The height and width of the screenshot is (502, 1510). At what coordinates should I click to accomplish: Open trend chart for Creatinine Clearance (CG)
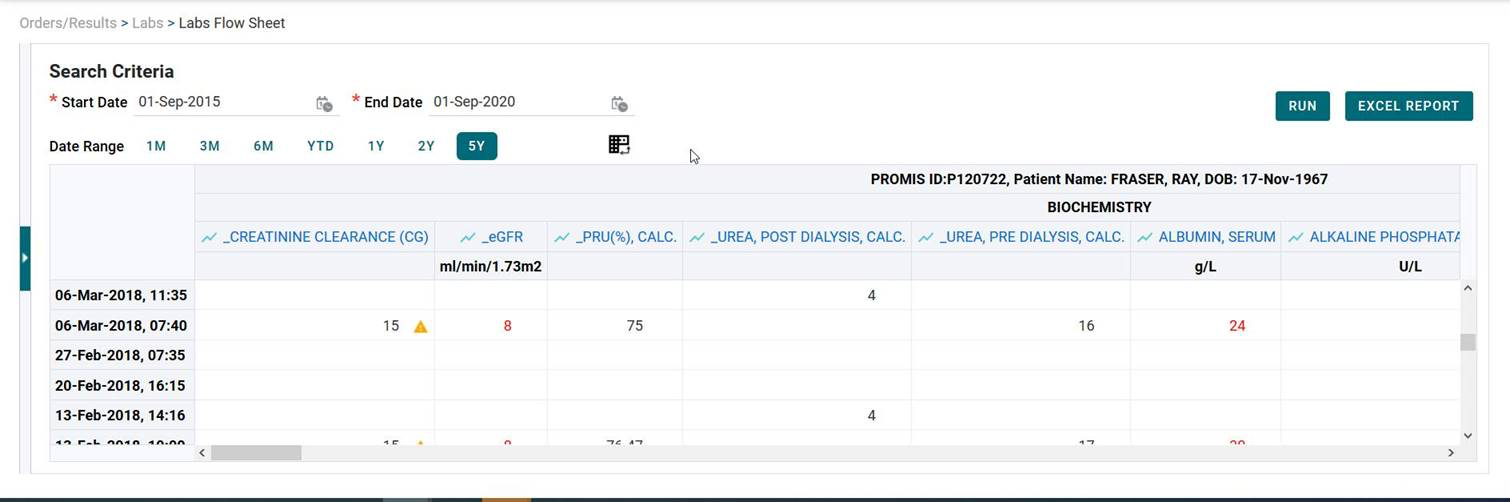click(209, 237)
